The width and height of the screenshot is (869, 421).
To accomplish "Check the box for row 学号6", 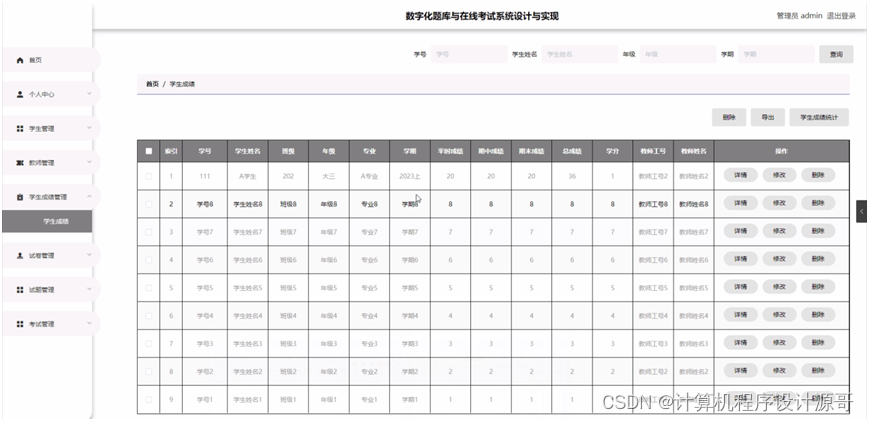I will [x=149, y=260].
